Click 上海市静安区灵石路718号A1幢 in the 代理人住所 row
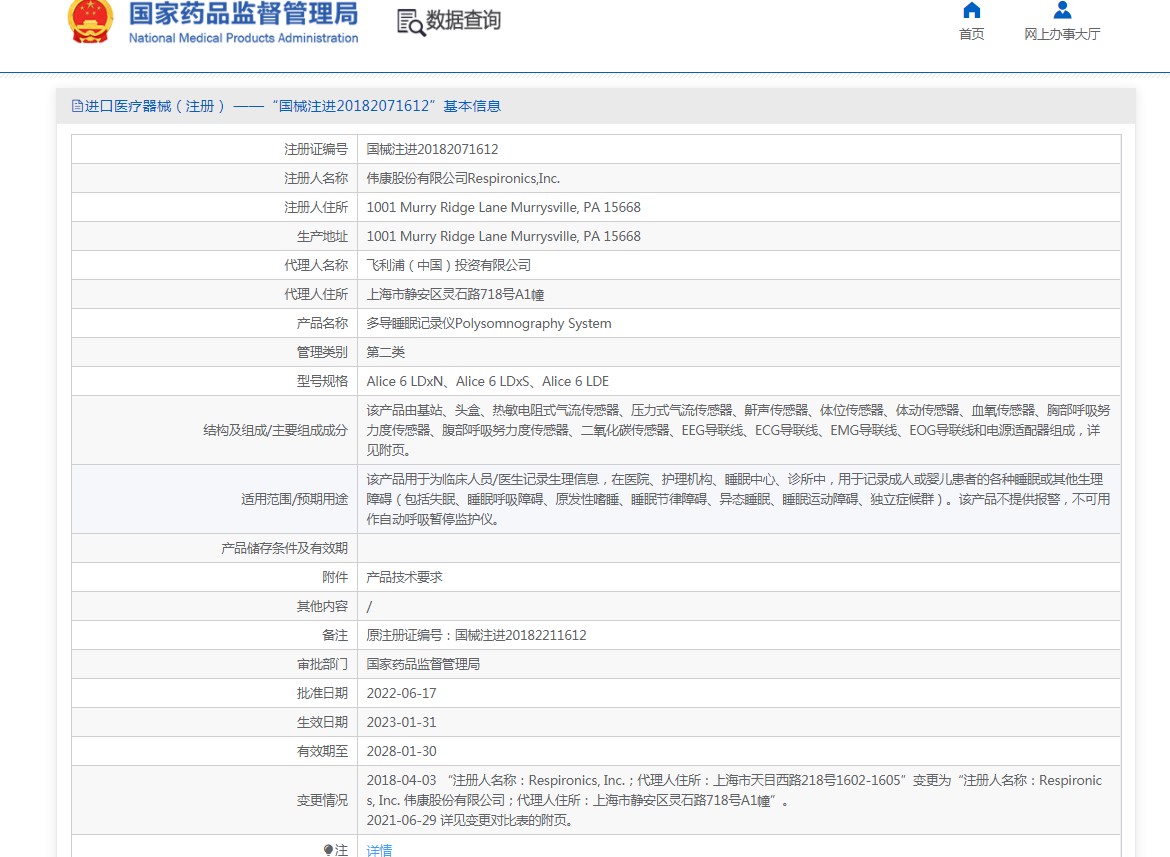This screenshot has height=857, width=1170. [x=455, y=294]
